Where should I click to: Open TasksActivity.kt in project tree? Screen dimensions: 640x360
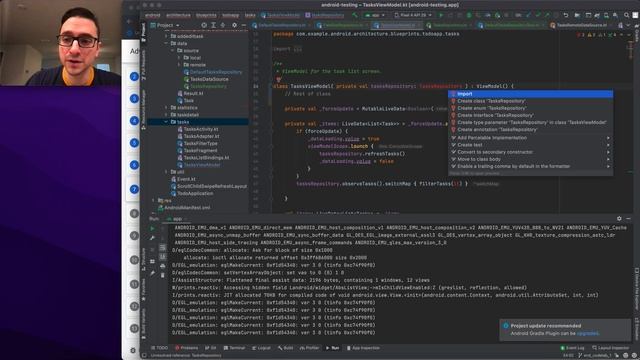tap(198, 129)
